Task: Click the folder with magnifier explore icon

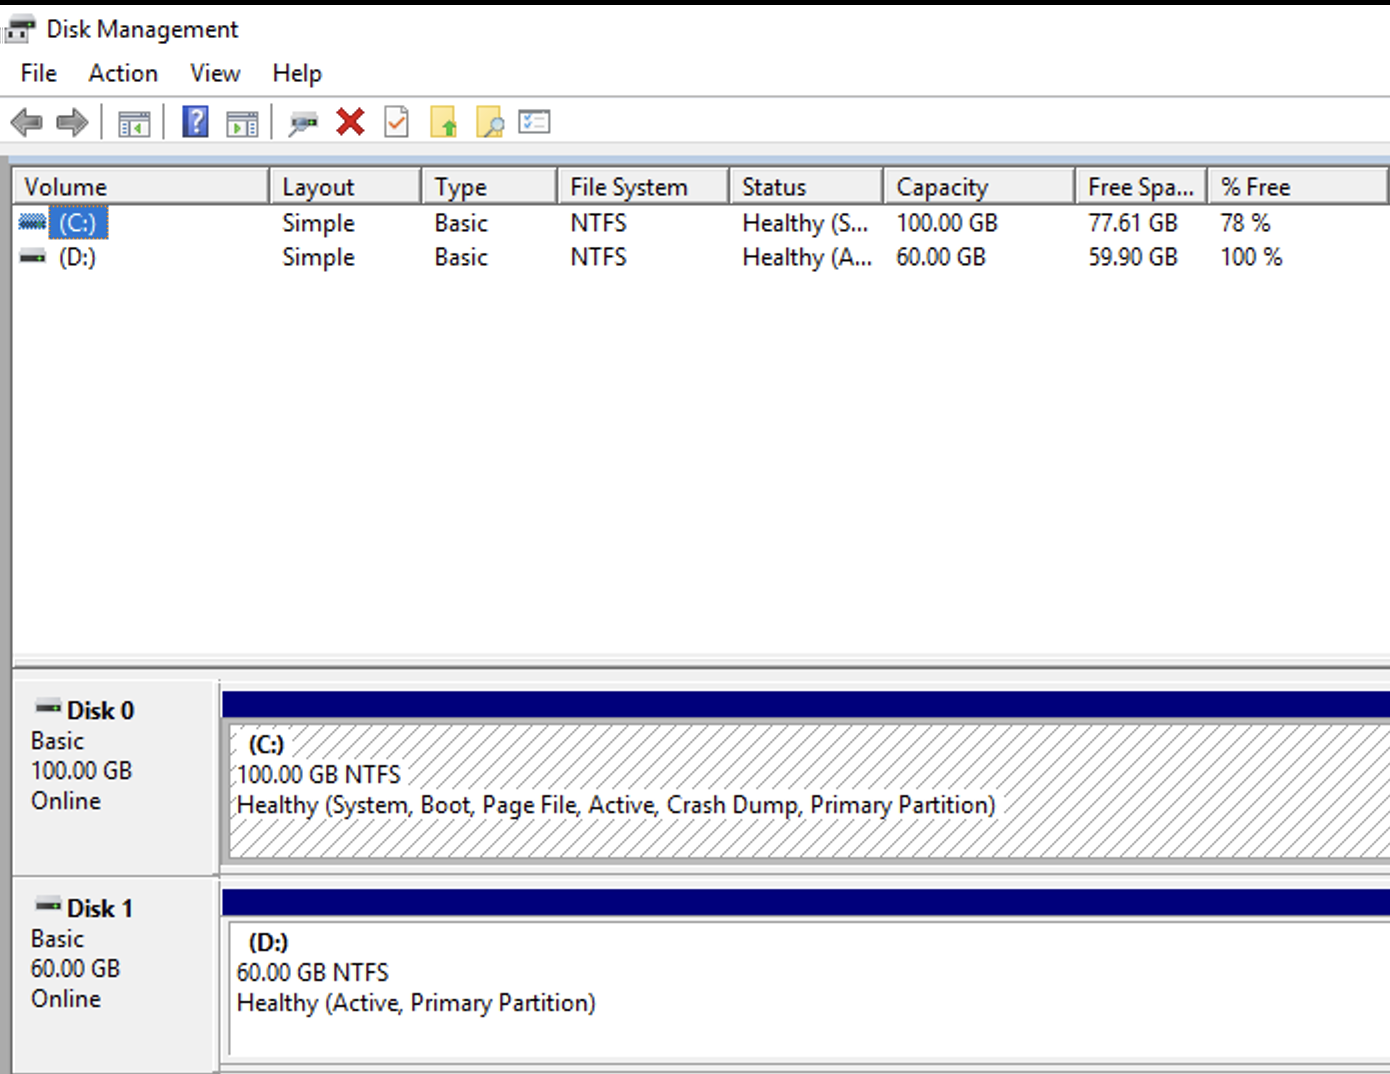Action: point(490,121)
